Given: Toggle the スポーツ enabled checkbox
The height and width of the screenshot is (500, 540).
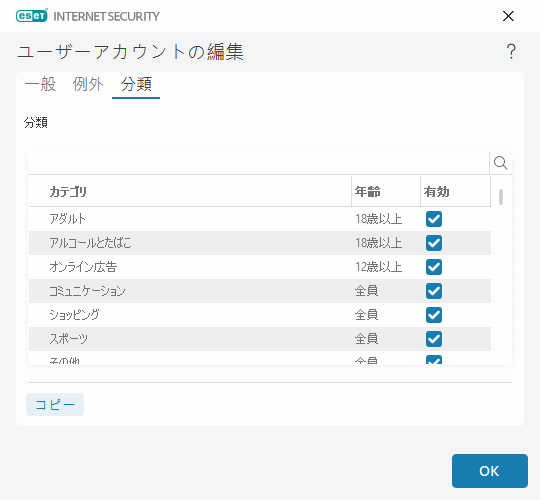Looking at the screenshot, I should coord(434,339).
